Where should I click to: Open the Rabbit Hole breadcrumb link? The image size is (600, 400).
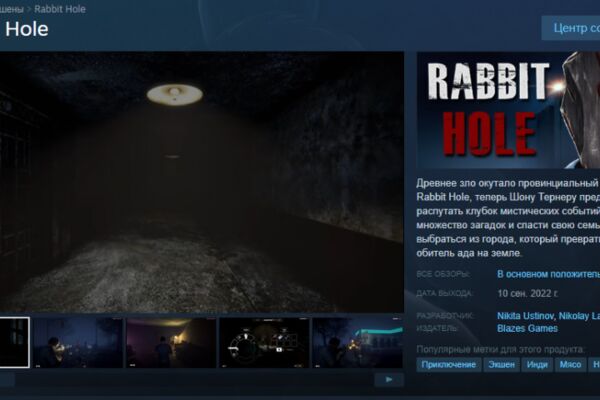(x=60, y=9)
